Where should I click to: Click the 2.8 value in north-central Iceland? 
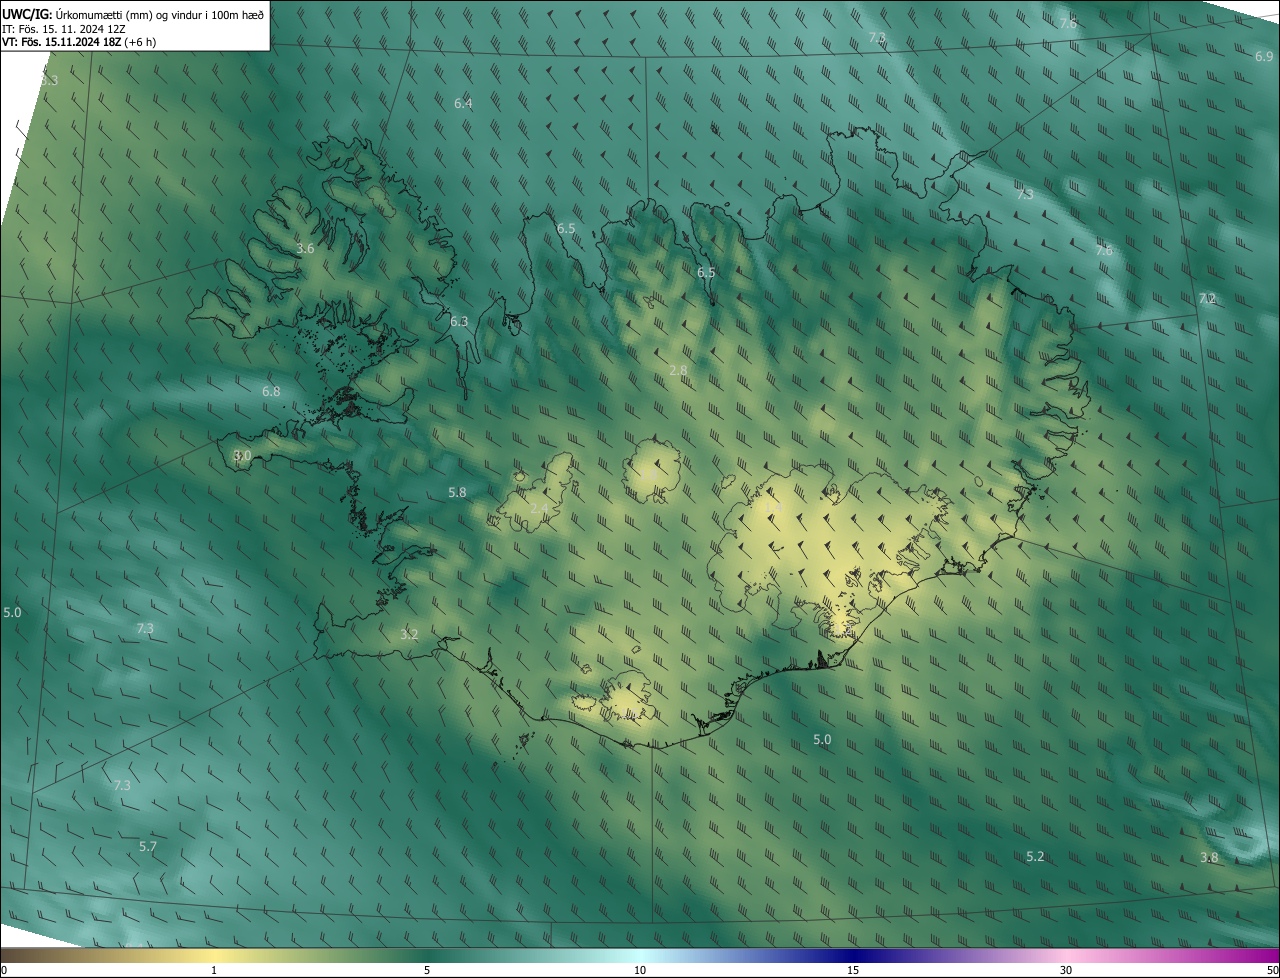(x=678, y=371)
